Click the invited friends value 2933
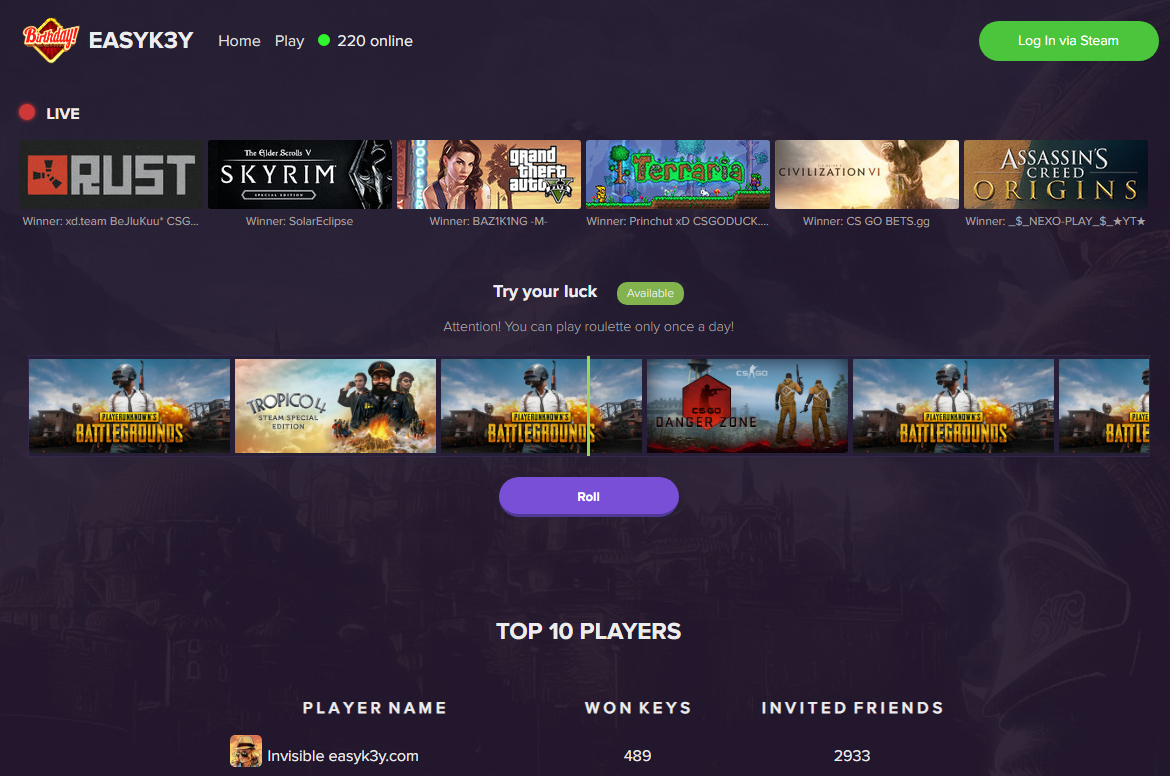The image size is (1170, 776). point(852,756)
